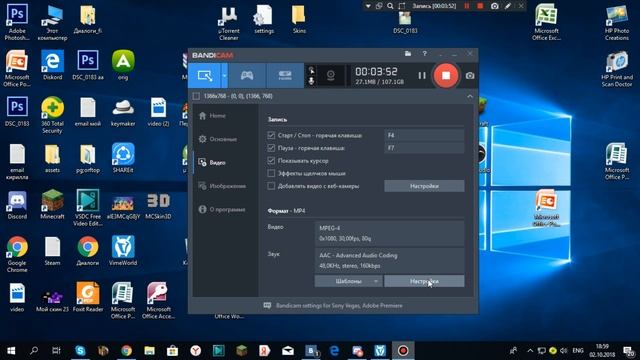Open Task View on taskbar
Image resolution: width=640 pixels, height=360 pixels.
(56, 351)
